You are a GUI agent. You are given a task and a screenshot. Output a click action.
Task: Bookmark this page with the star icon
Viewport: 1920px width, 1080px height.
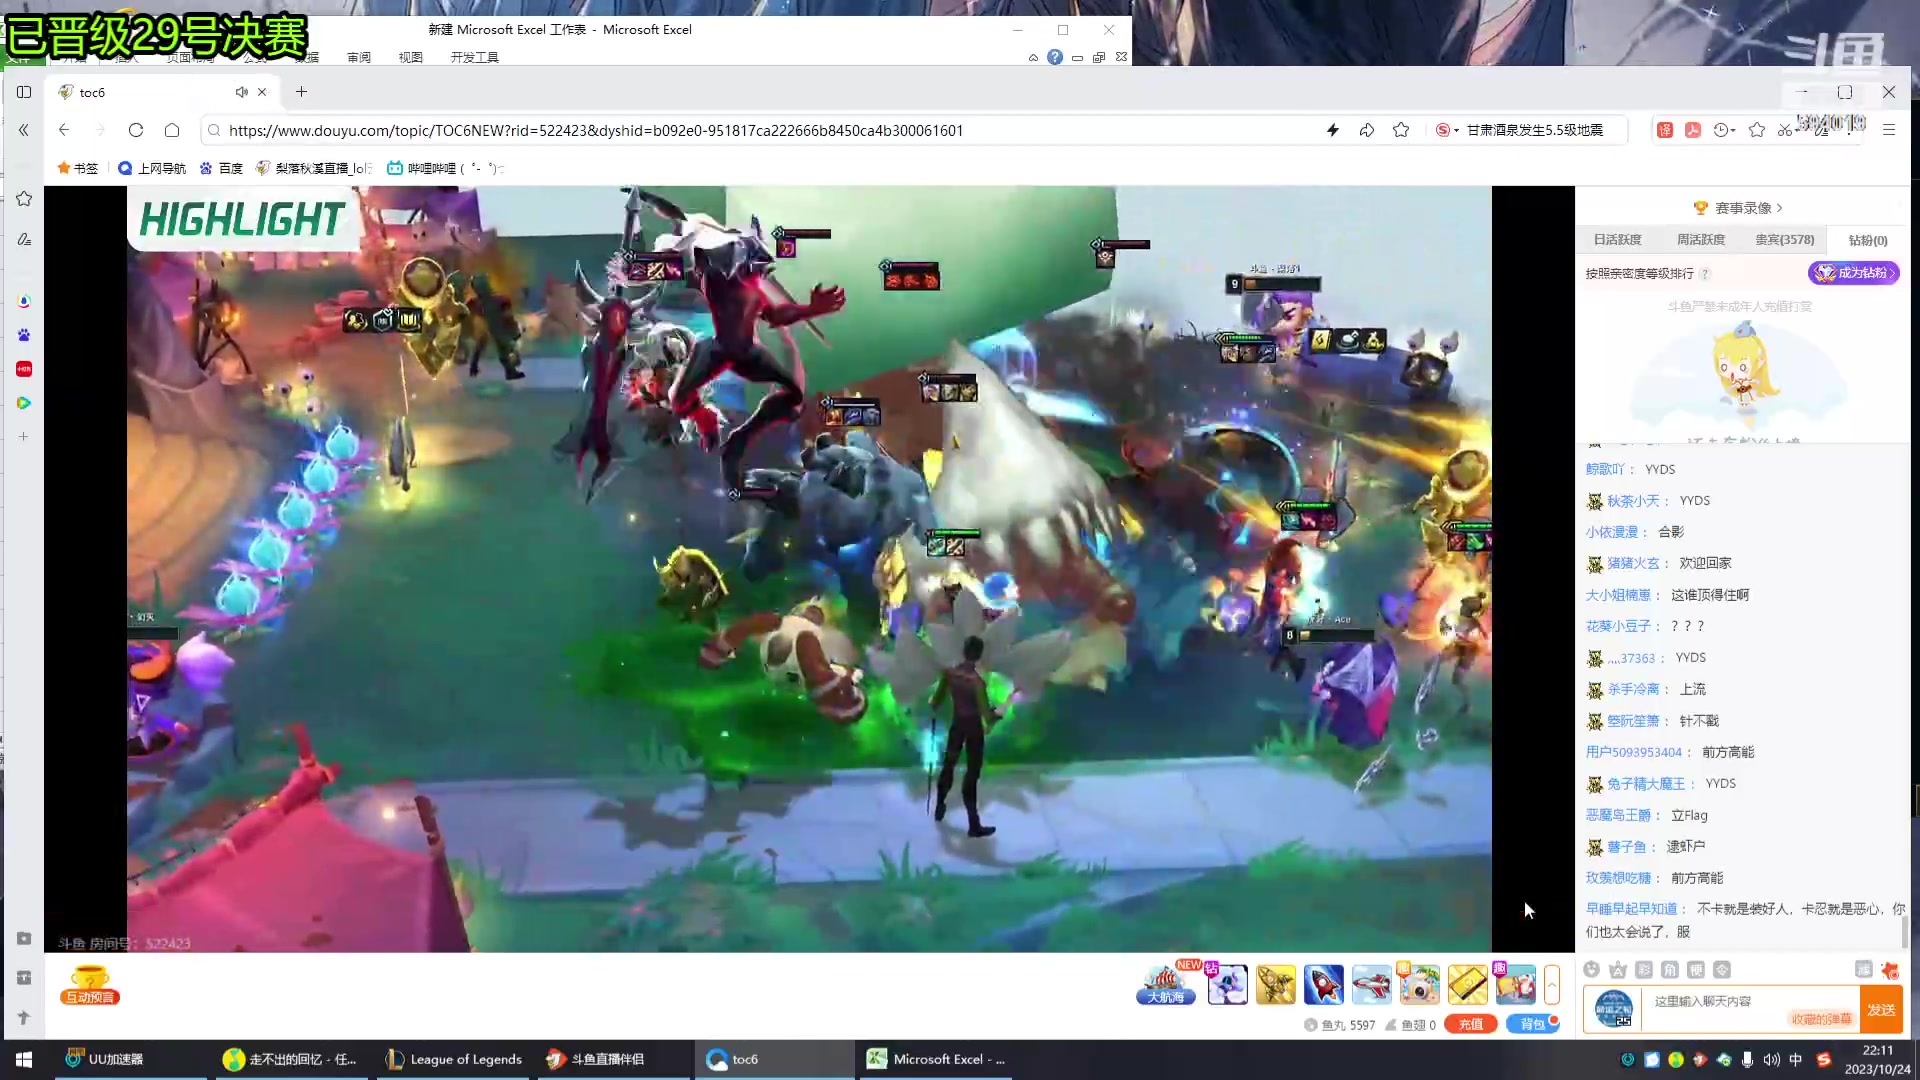tap(1401, 130)
